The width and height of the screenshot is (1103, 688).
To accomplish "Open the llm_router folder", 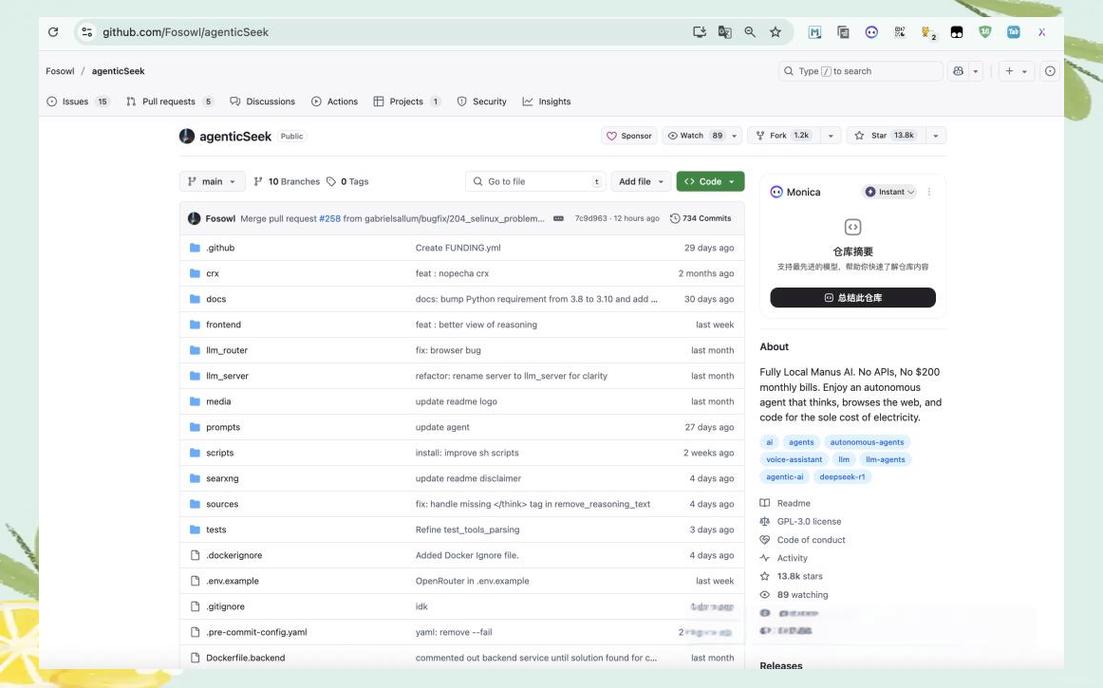I will [227, 350].
